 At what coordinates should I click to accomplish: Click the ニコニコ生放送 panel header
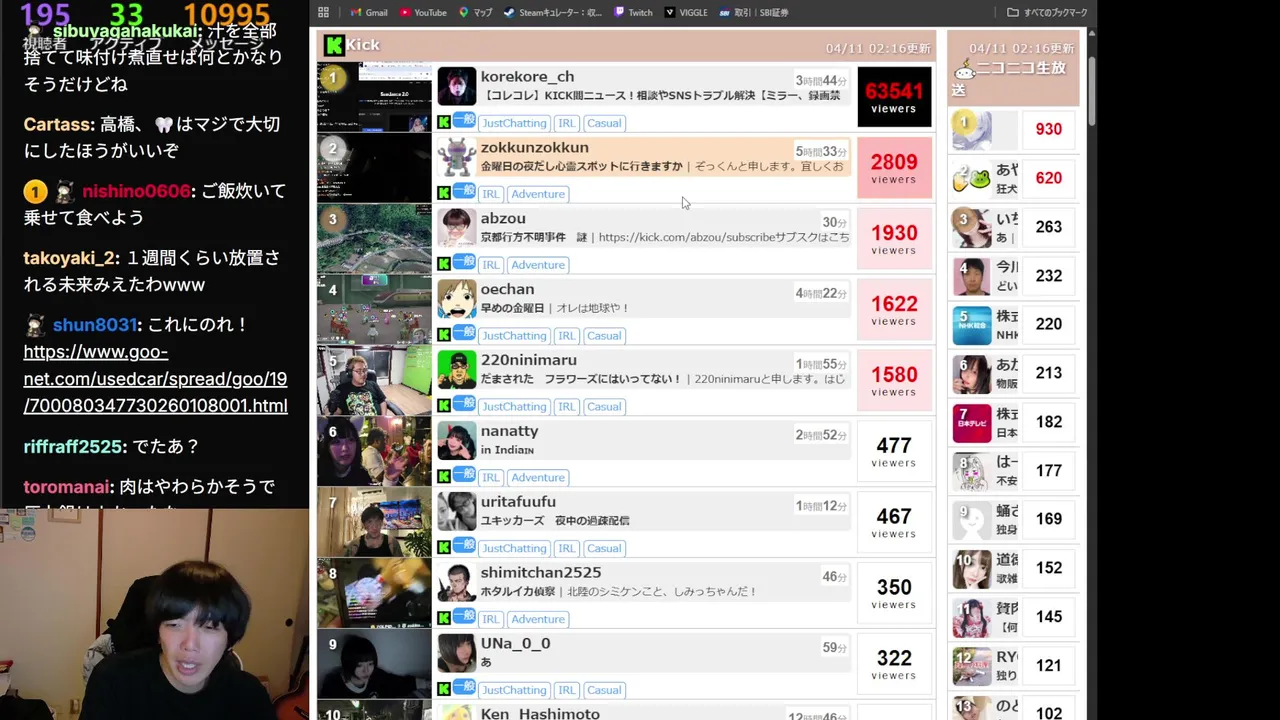[x=1013, y=68]
